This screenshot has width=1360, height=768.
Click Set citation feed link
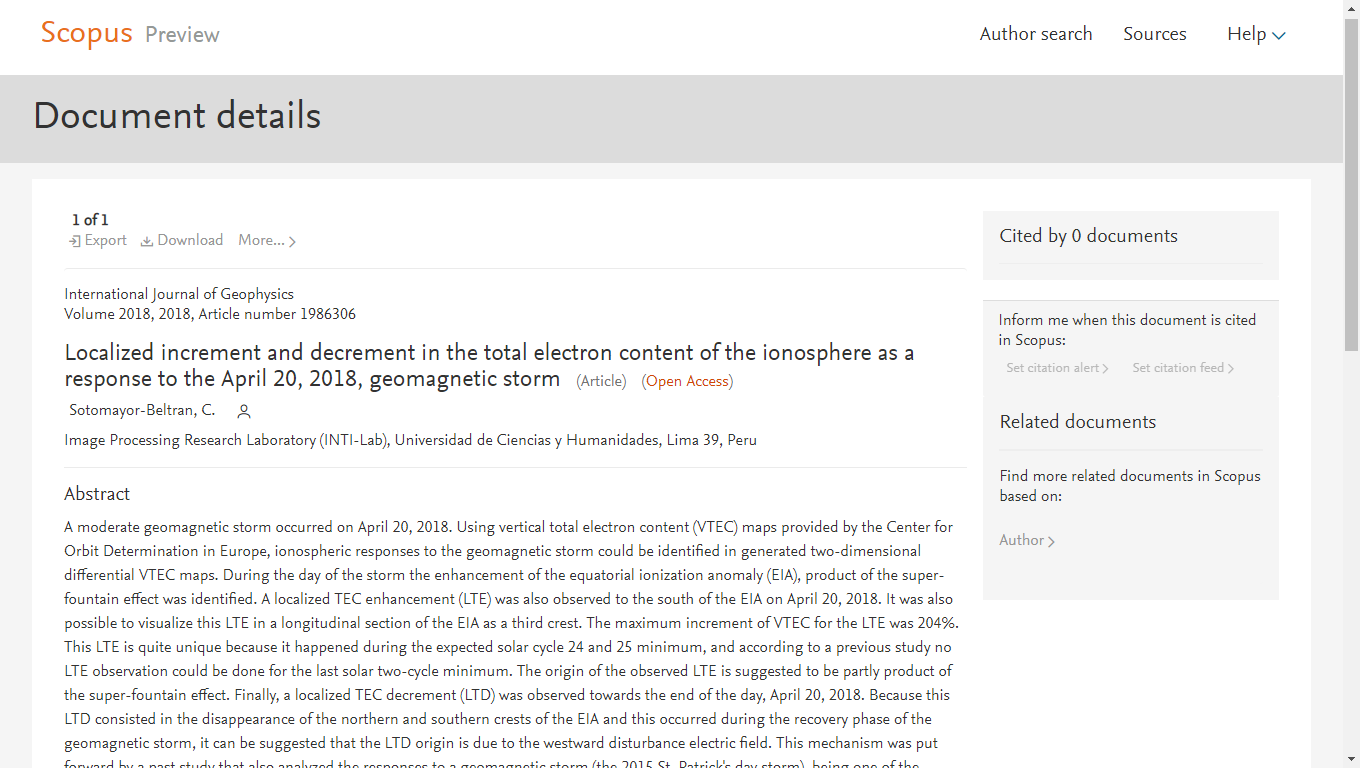tap(1183, 368)
